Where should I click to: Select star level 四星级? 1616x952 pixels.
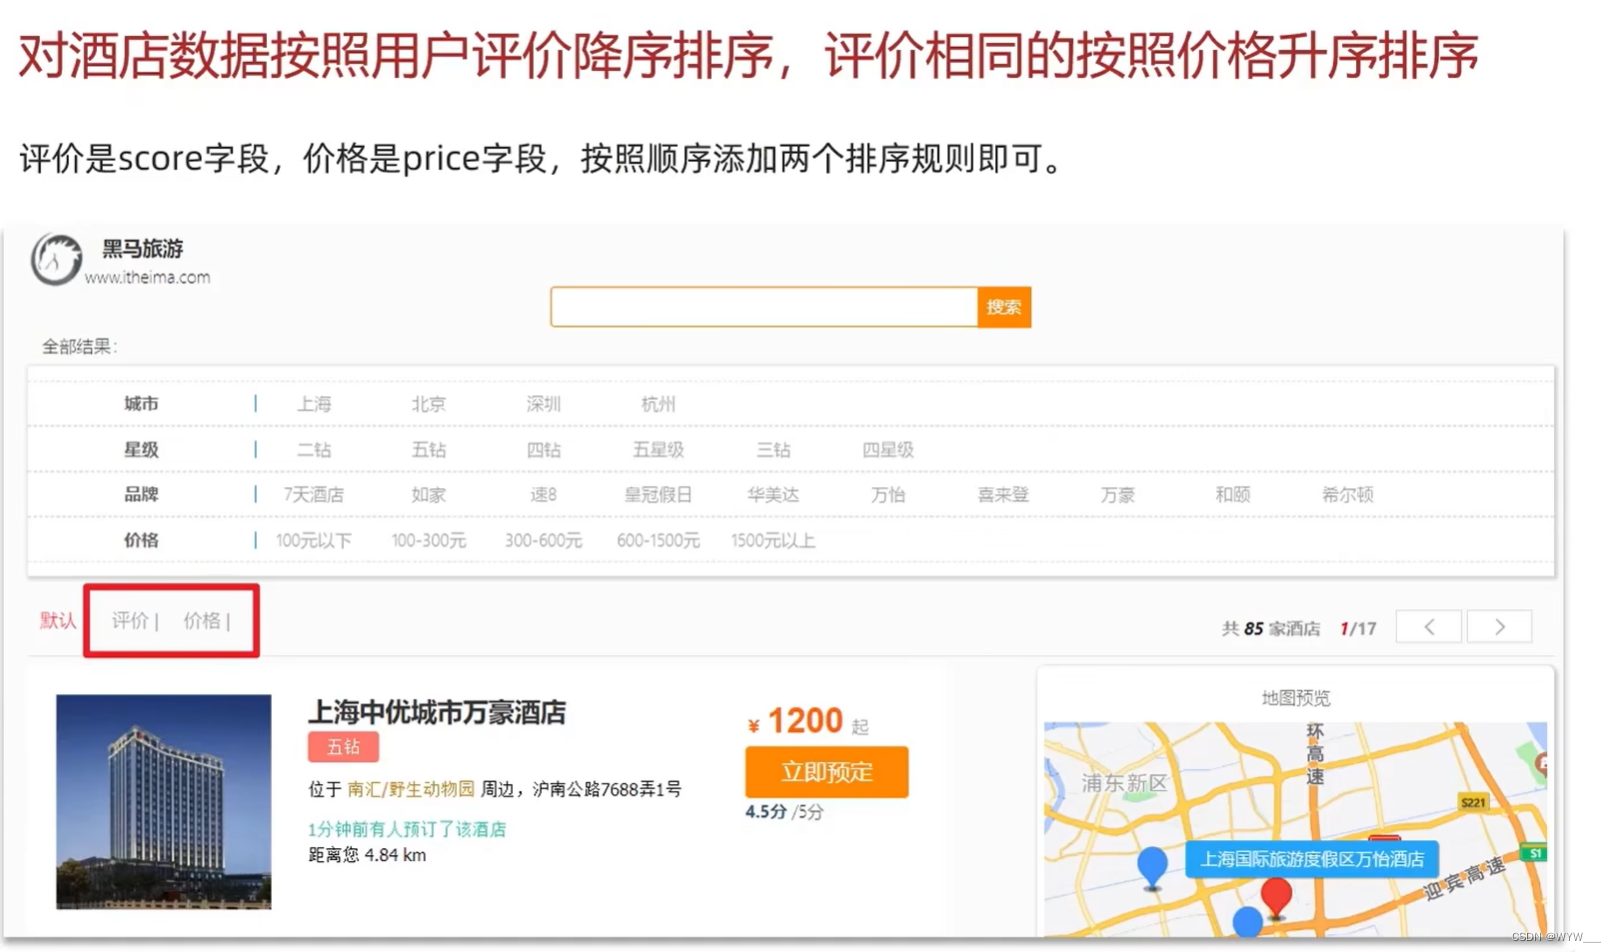[x=888, y=450]
